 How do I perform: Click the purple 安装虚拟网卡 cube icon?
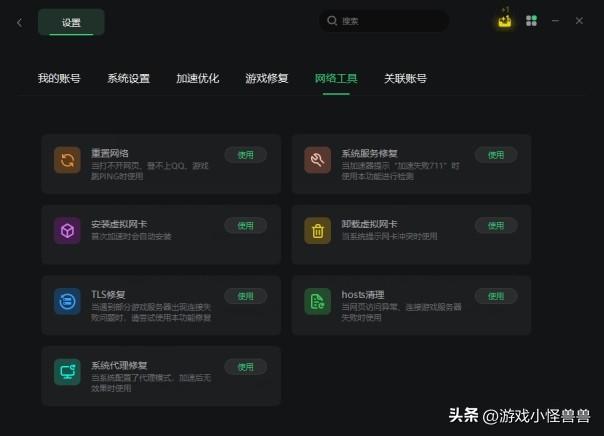[x=67, y=231]
